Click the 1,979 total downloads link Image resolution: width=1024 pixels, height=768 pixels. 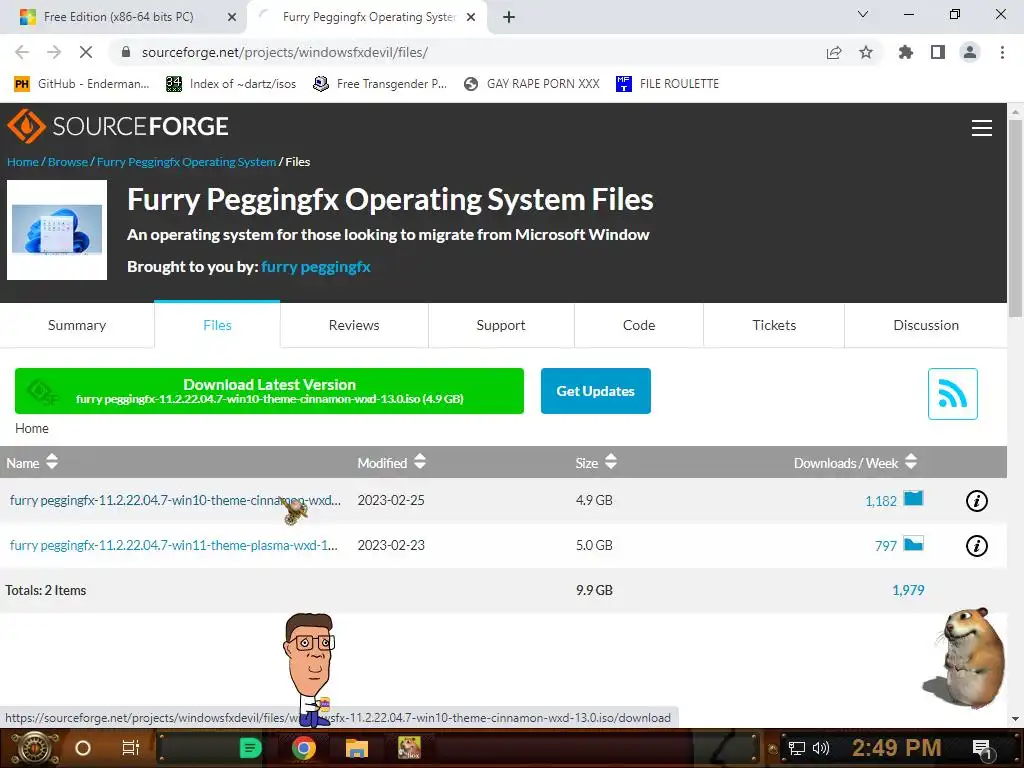click(908, 590)
